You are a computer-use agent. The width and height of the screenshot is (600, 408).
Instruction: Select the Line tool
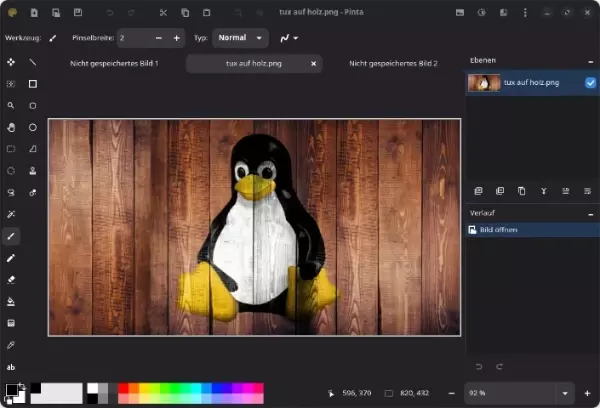click(33, 62)
